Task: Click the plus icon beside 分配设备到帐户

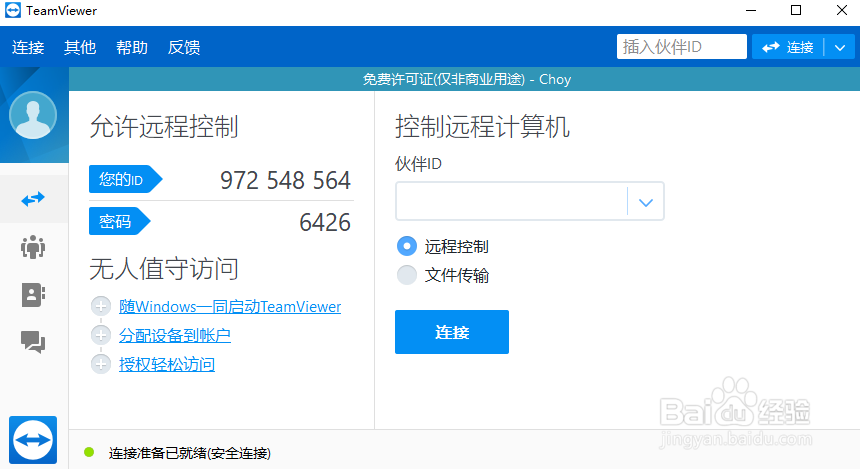Action: 101,335
